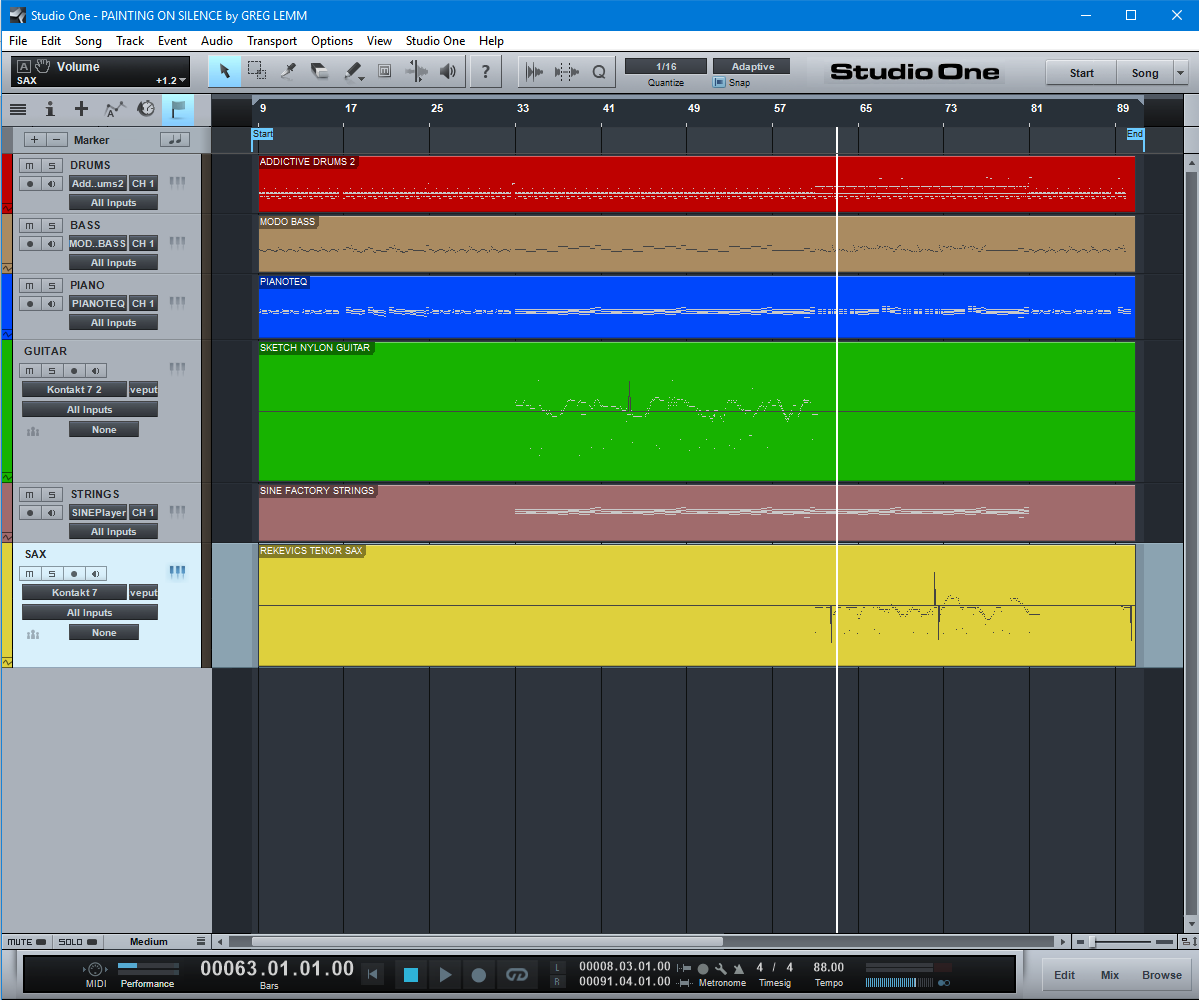Click the DRUMS instrument keyboard icon
The width and height of the screenshot is (1199, 1000).
pyautogui.click(x=177, y=182)
